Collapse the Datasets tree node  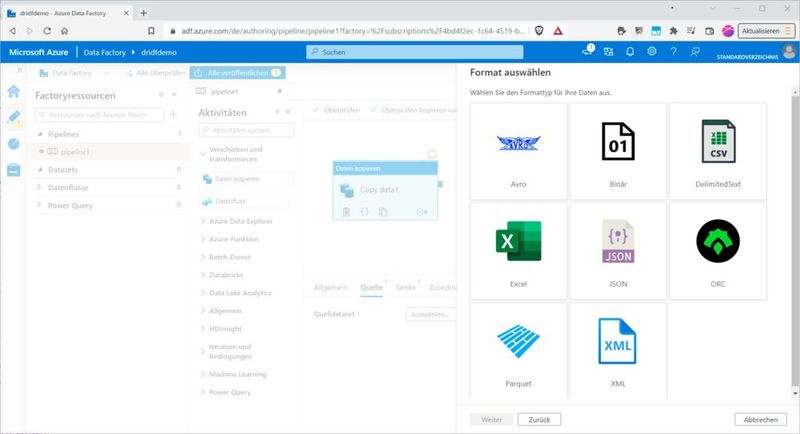pos(40,169)
